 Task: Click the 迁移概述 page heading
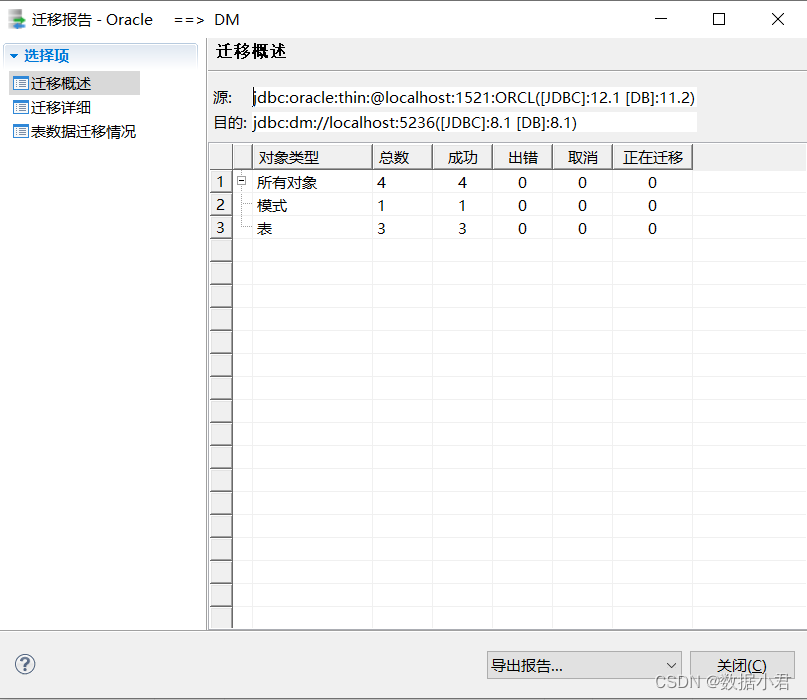click(x=251, y=51)
